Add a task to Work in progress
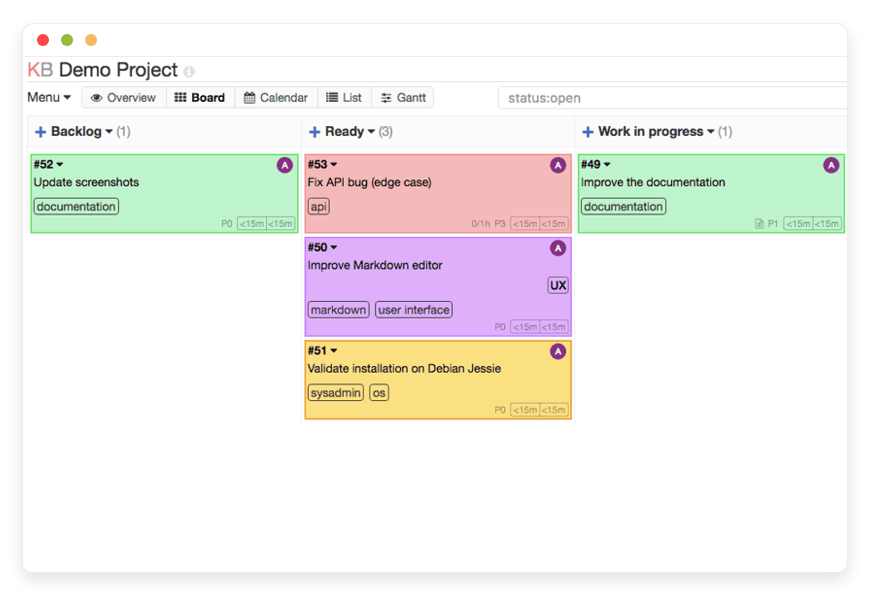This screenshot has width=870, height=595. tap(588, 132)
